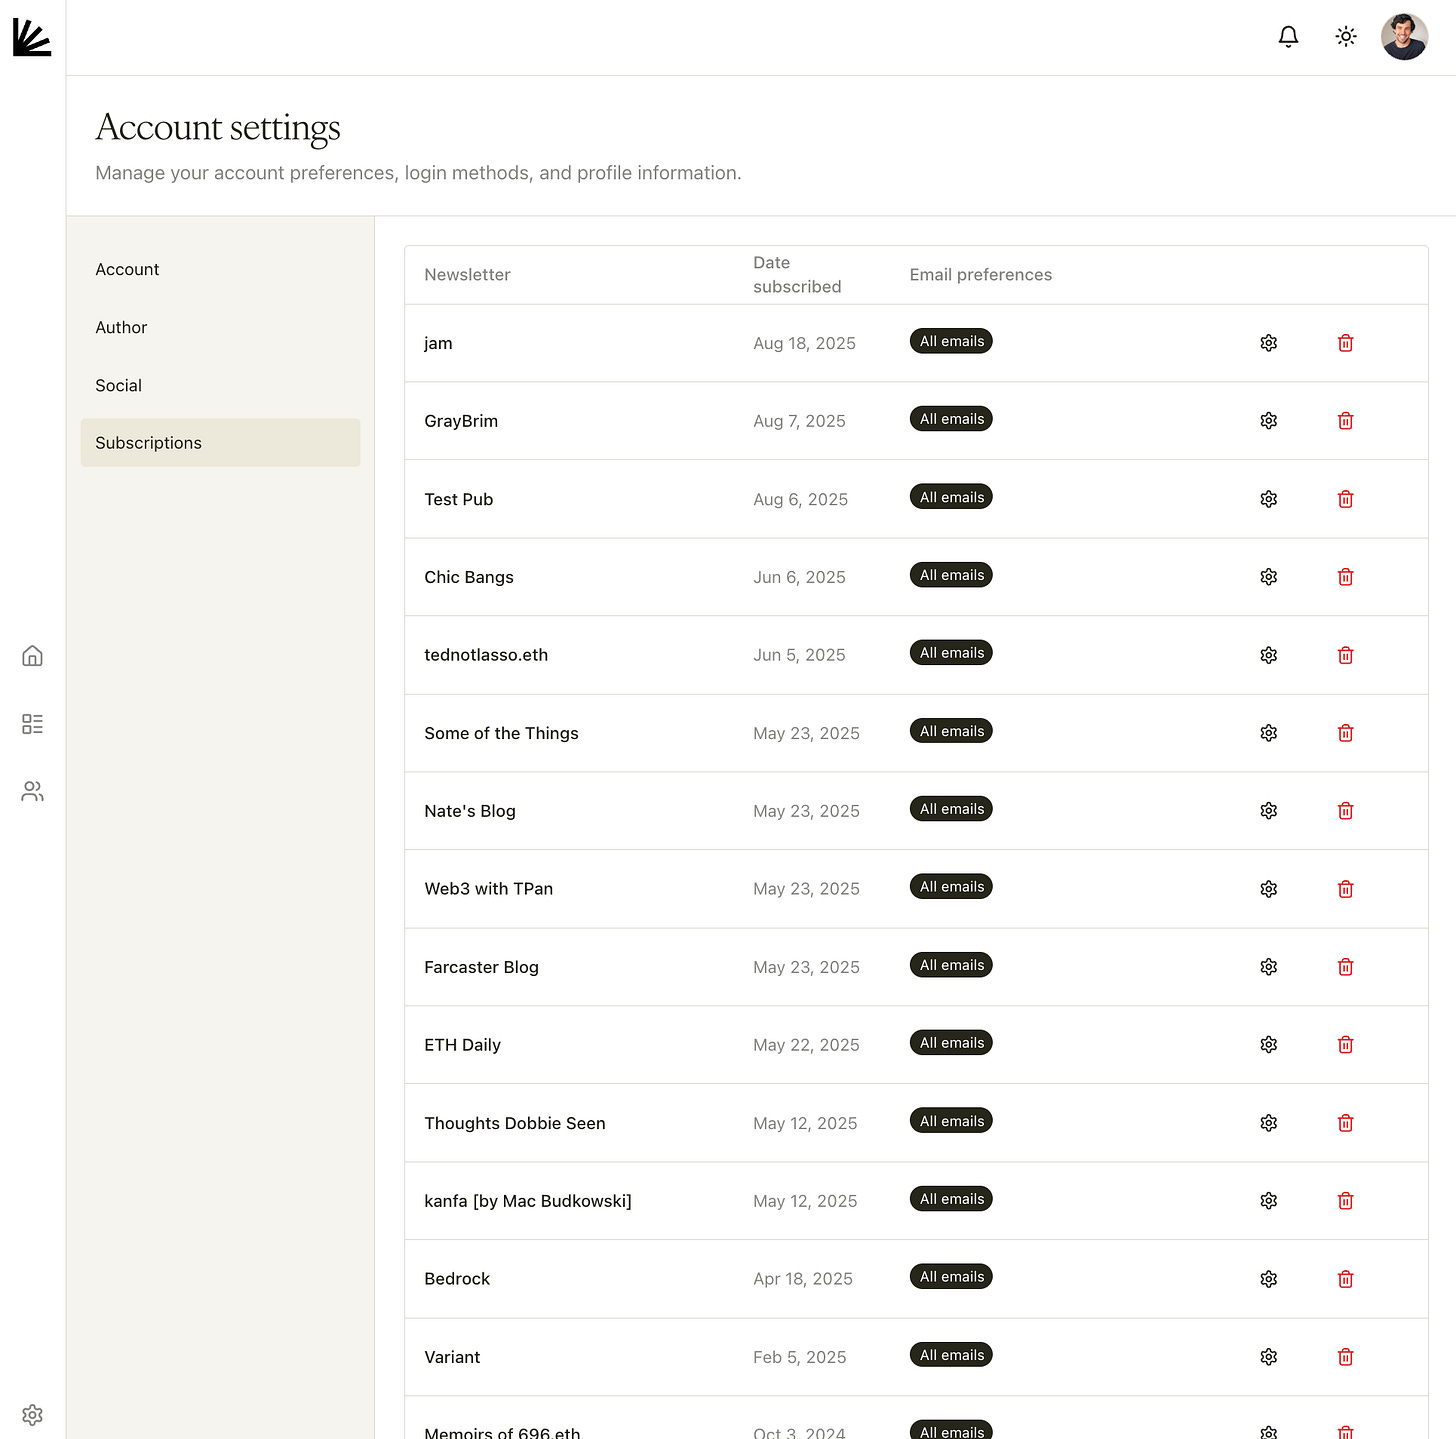Toggle All emails preference for Farcaster Blog
Screen dimensions: 1456x1439
[950, 965]
